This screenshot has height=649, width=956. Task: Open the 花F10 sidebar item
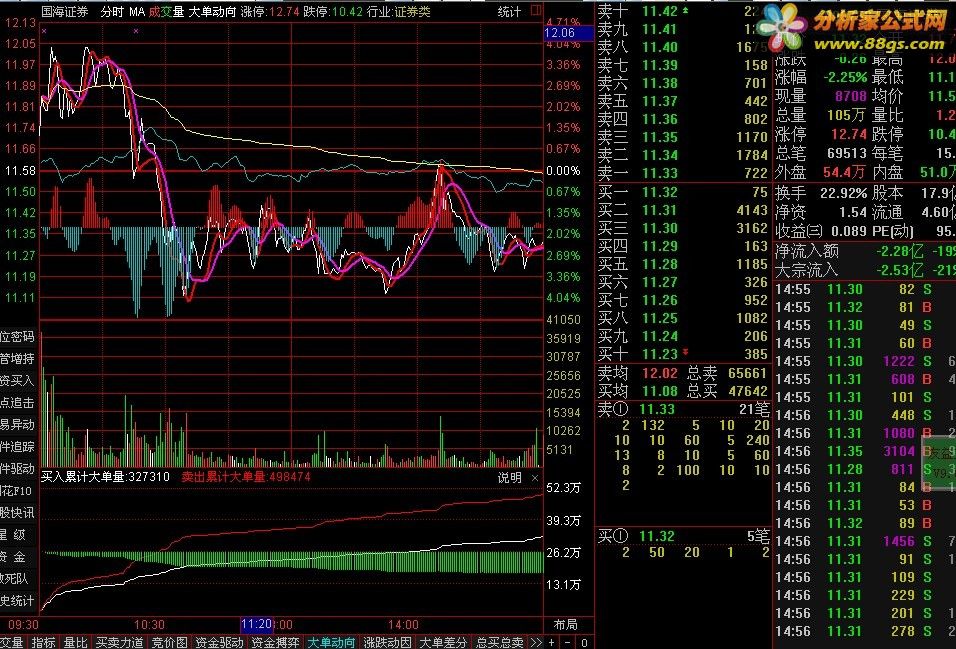coord(16,490)
